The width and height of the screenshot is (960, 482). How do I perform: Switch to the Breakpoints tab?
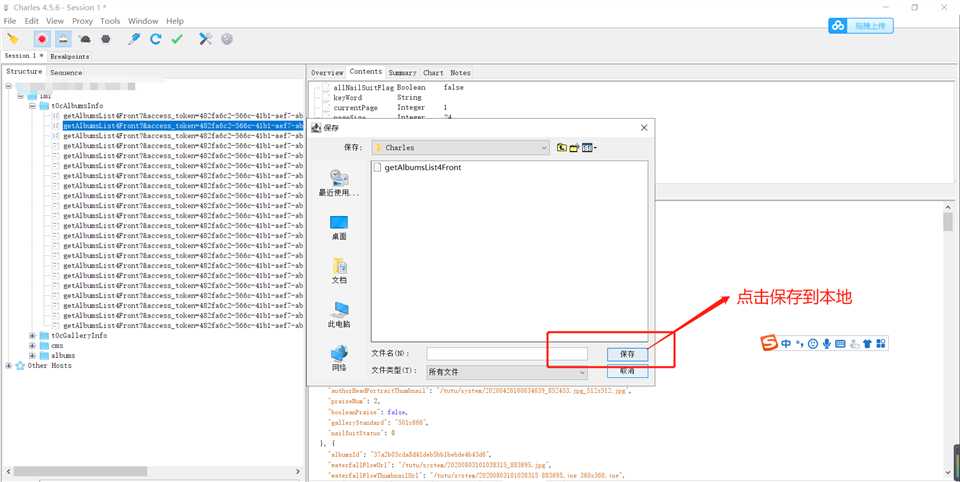[70, 56]
